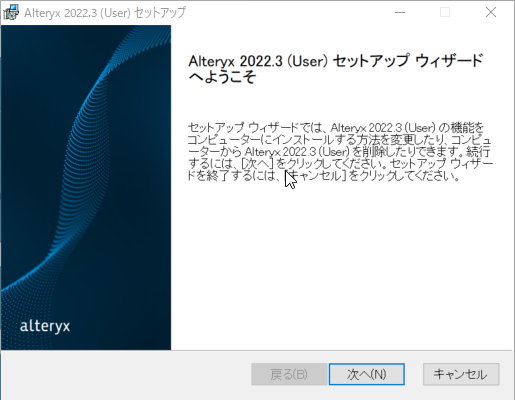Click the へようこそ line of the heading
515x400 pixels.
[x=222, y=77]
